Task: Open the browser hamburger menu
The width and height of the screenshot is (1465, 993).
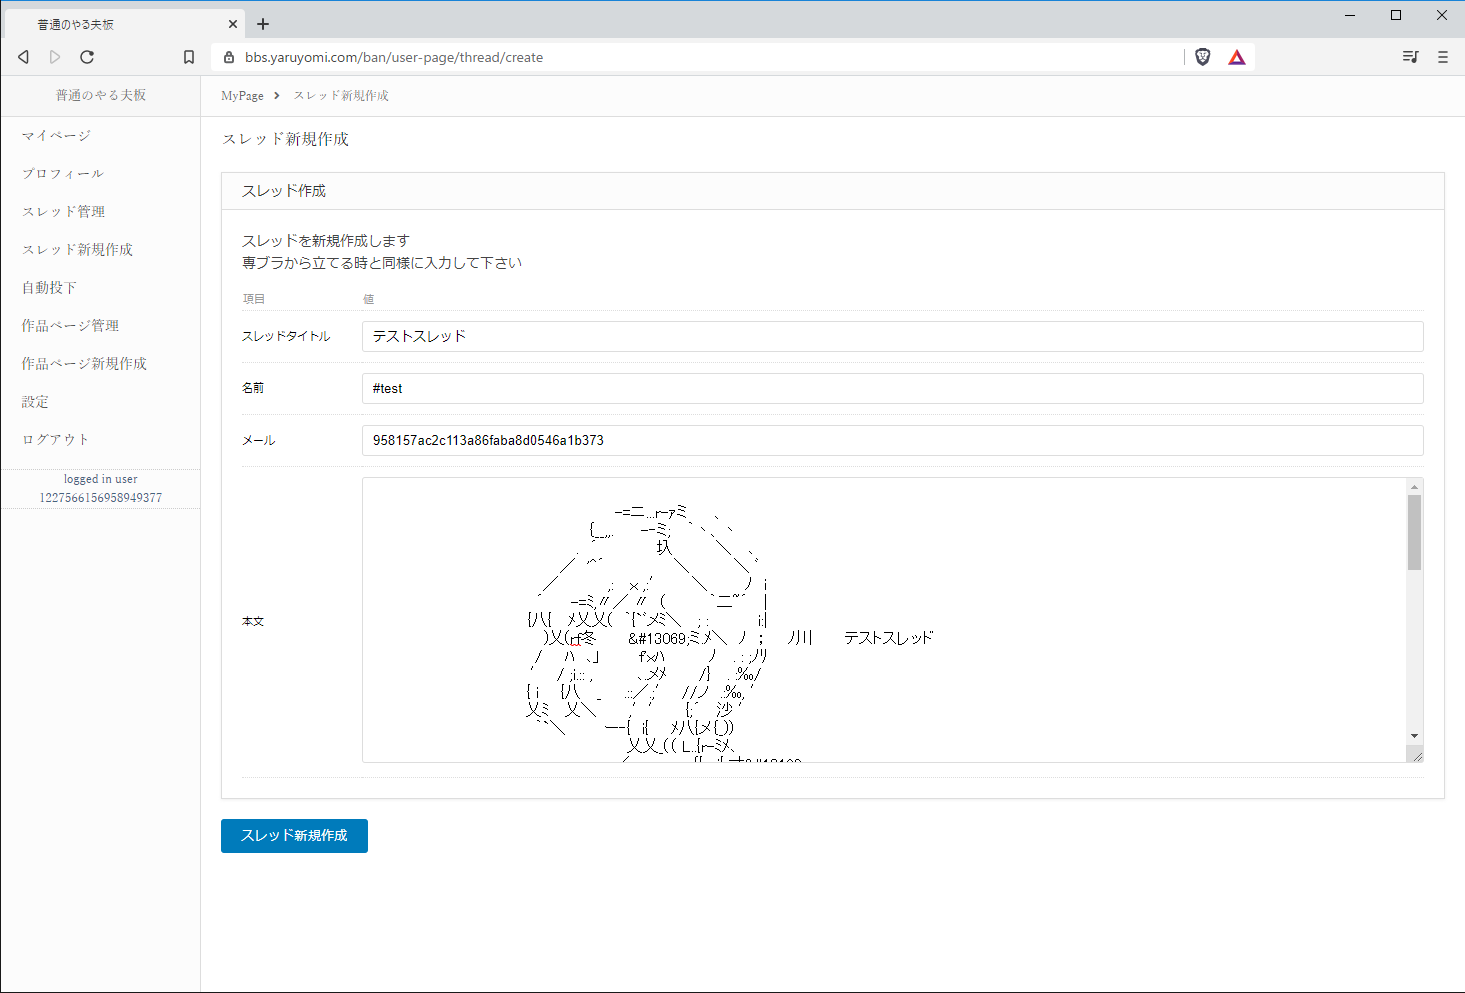Action: (x=1443, y=57)
